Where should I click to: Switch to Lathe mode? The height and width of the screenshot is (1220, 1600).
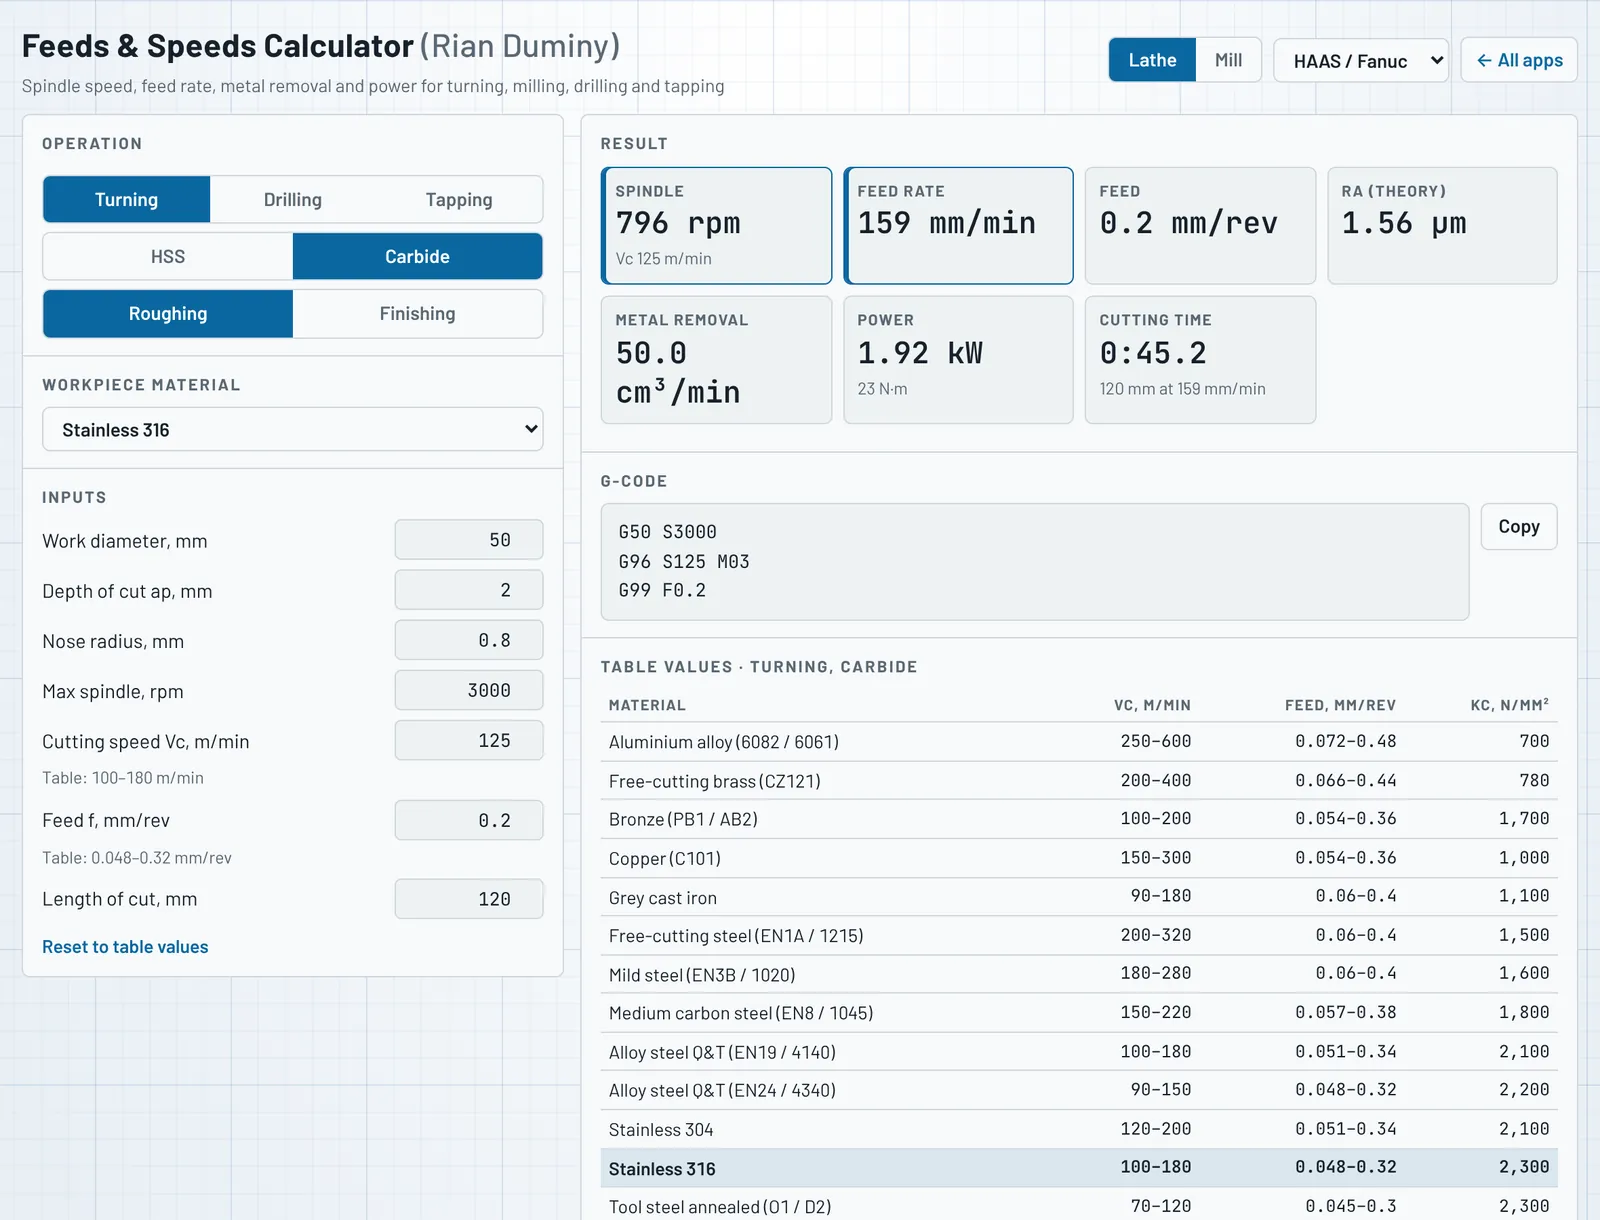point(1152,60)
